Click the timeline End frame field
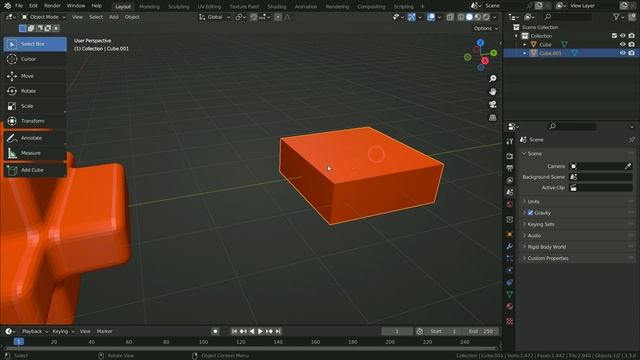Viewport: 640px width, 360px height. (480, 331)
